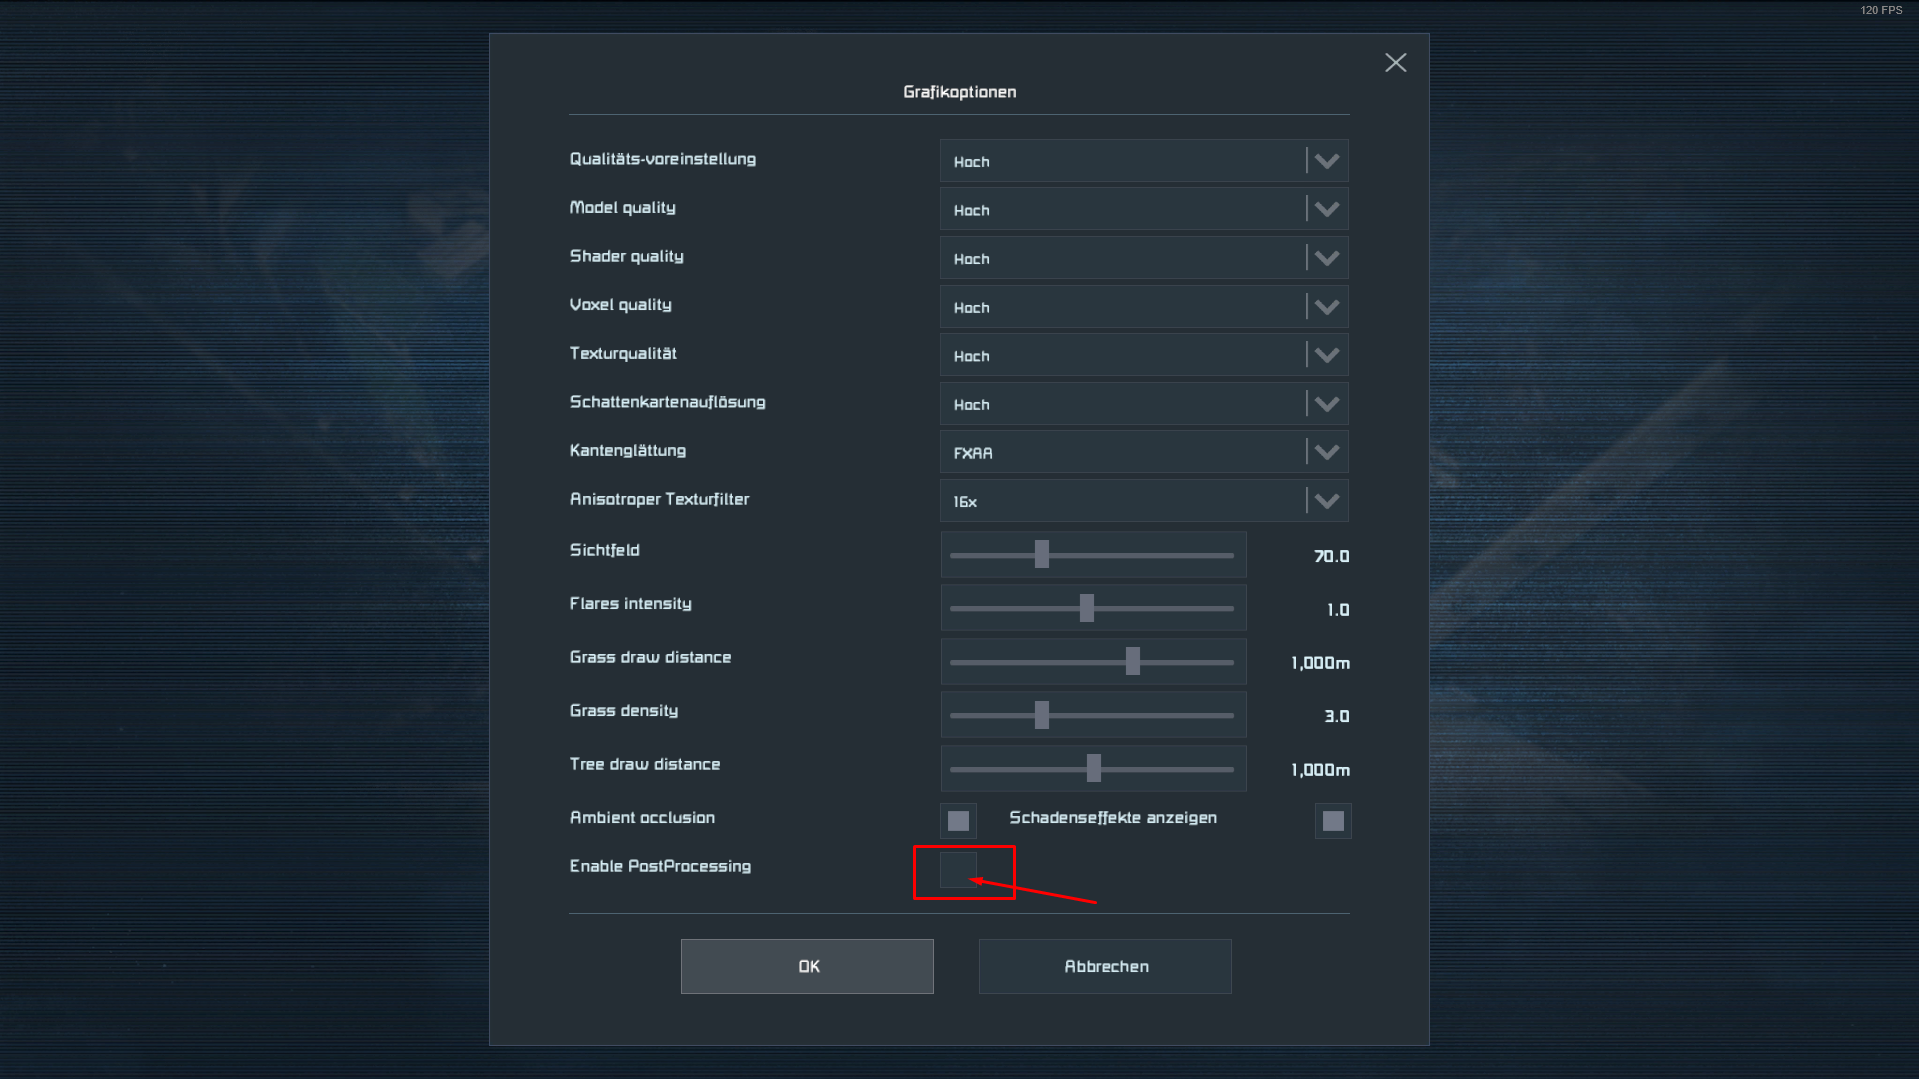Close the Grafikoptionen dialog with X
Viewport: 1919px width, 1079px height.
[1395, 63]
